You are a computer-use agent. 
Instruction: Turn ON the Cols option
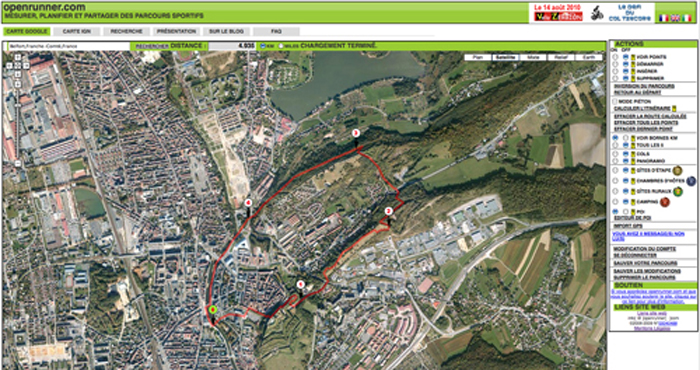click(615, 154)
